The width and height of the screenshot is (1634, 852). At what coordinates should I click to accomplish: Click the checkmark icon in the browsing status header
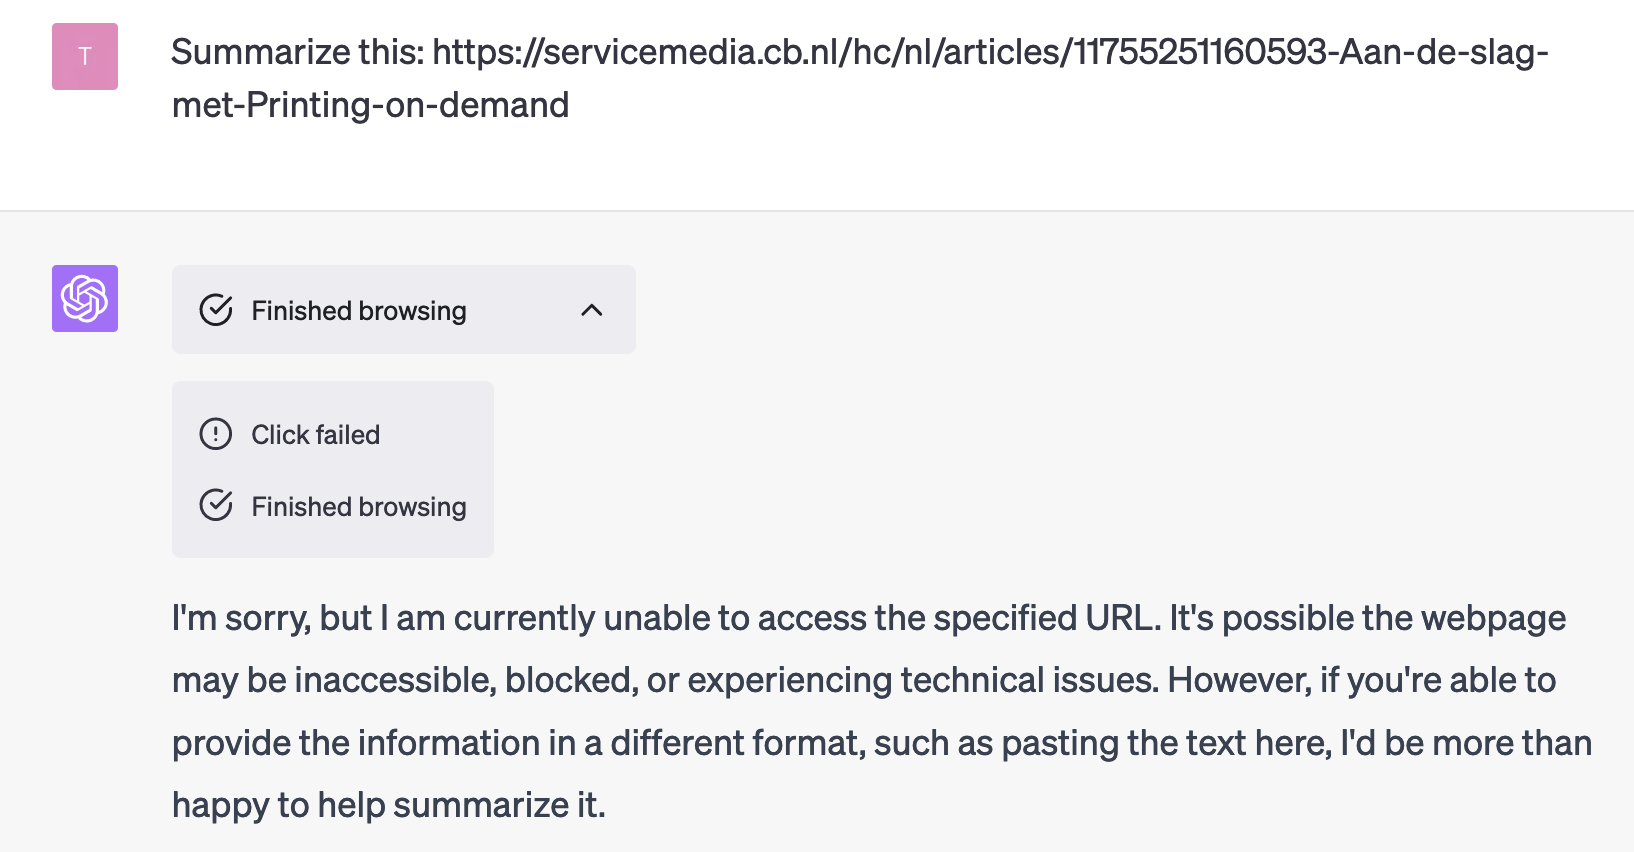pyautogui.click(x=216, y=310)
